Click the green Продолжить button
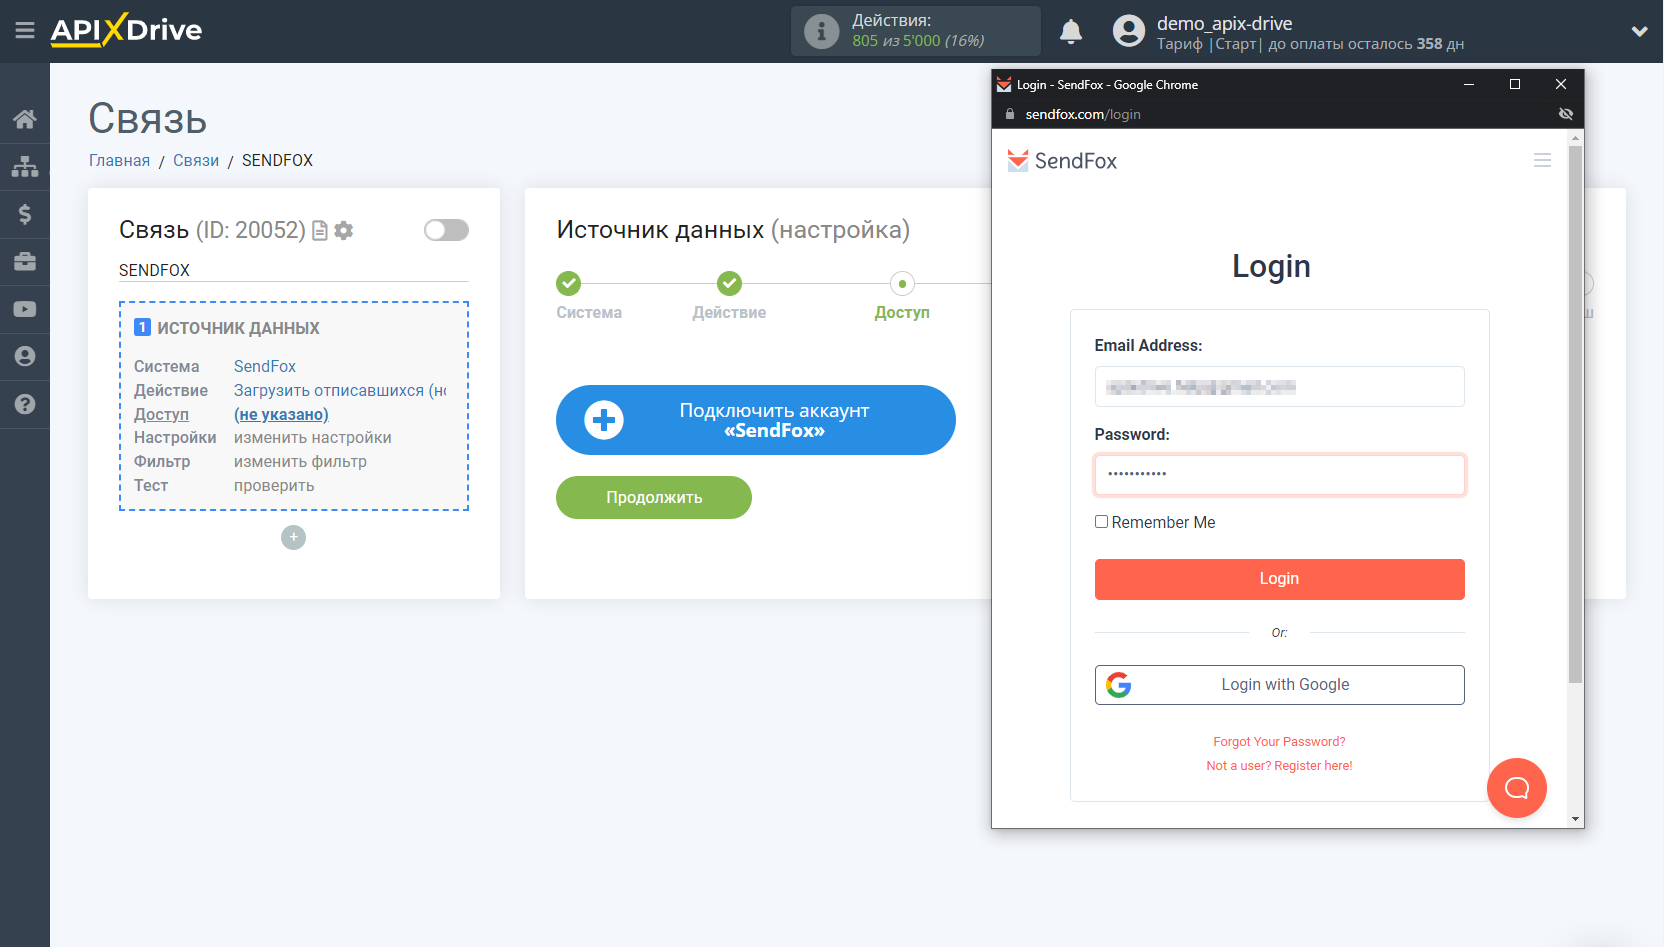The height and width of the screenshot is (947, 1664). coord(654,497)
